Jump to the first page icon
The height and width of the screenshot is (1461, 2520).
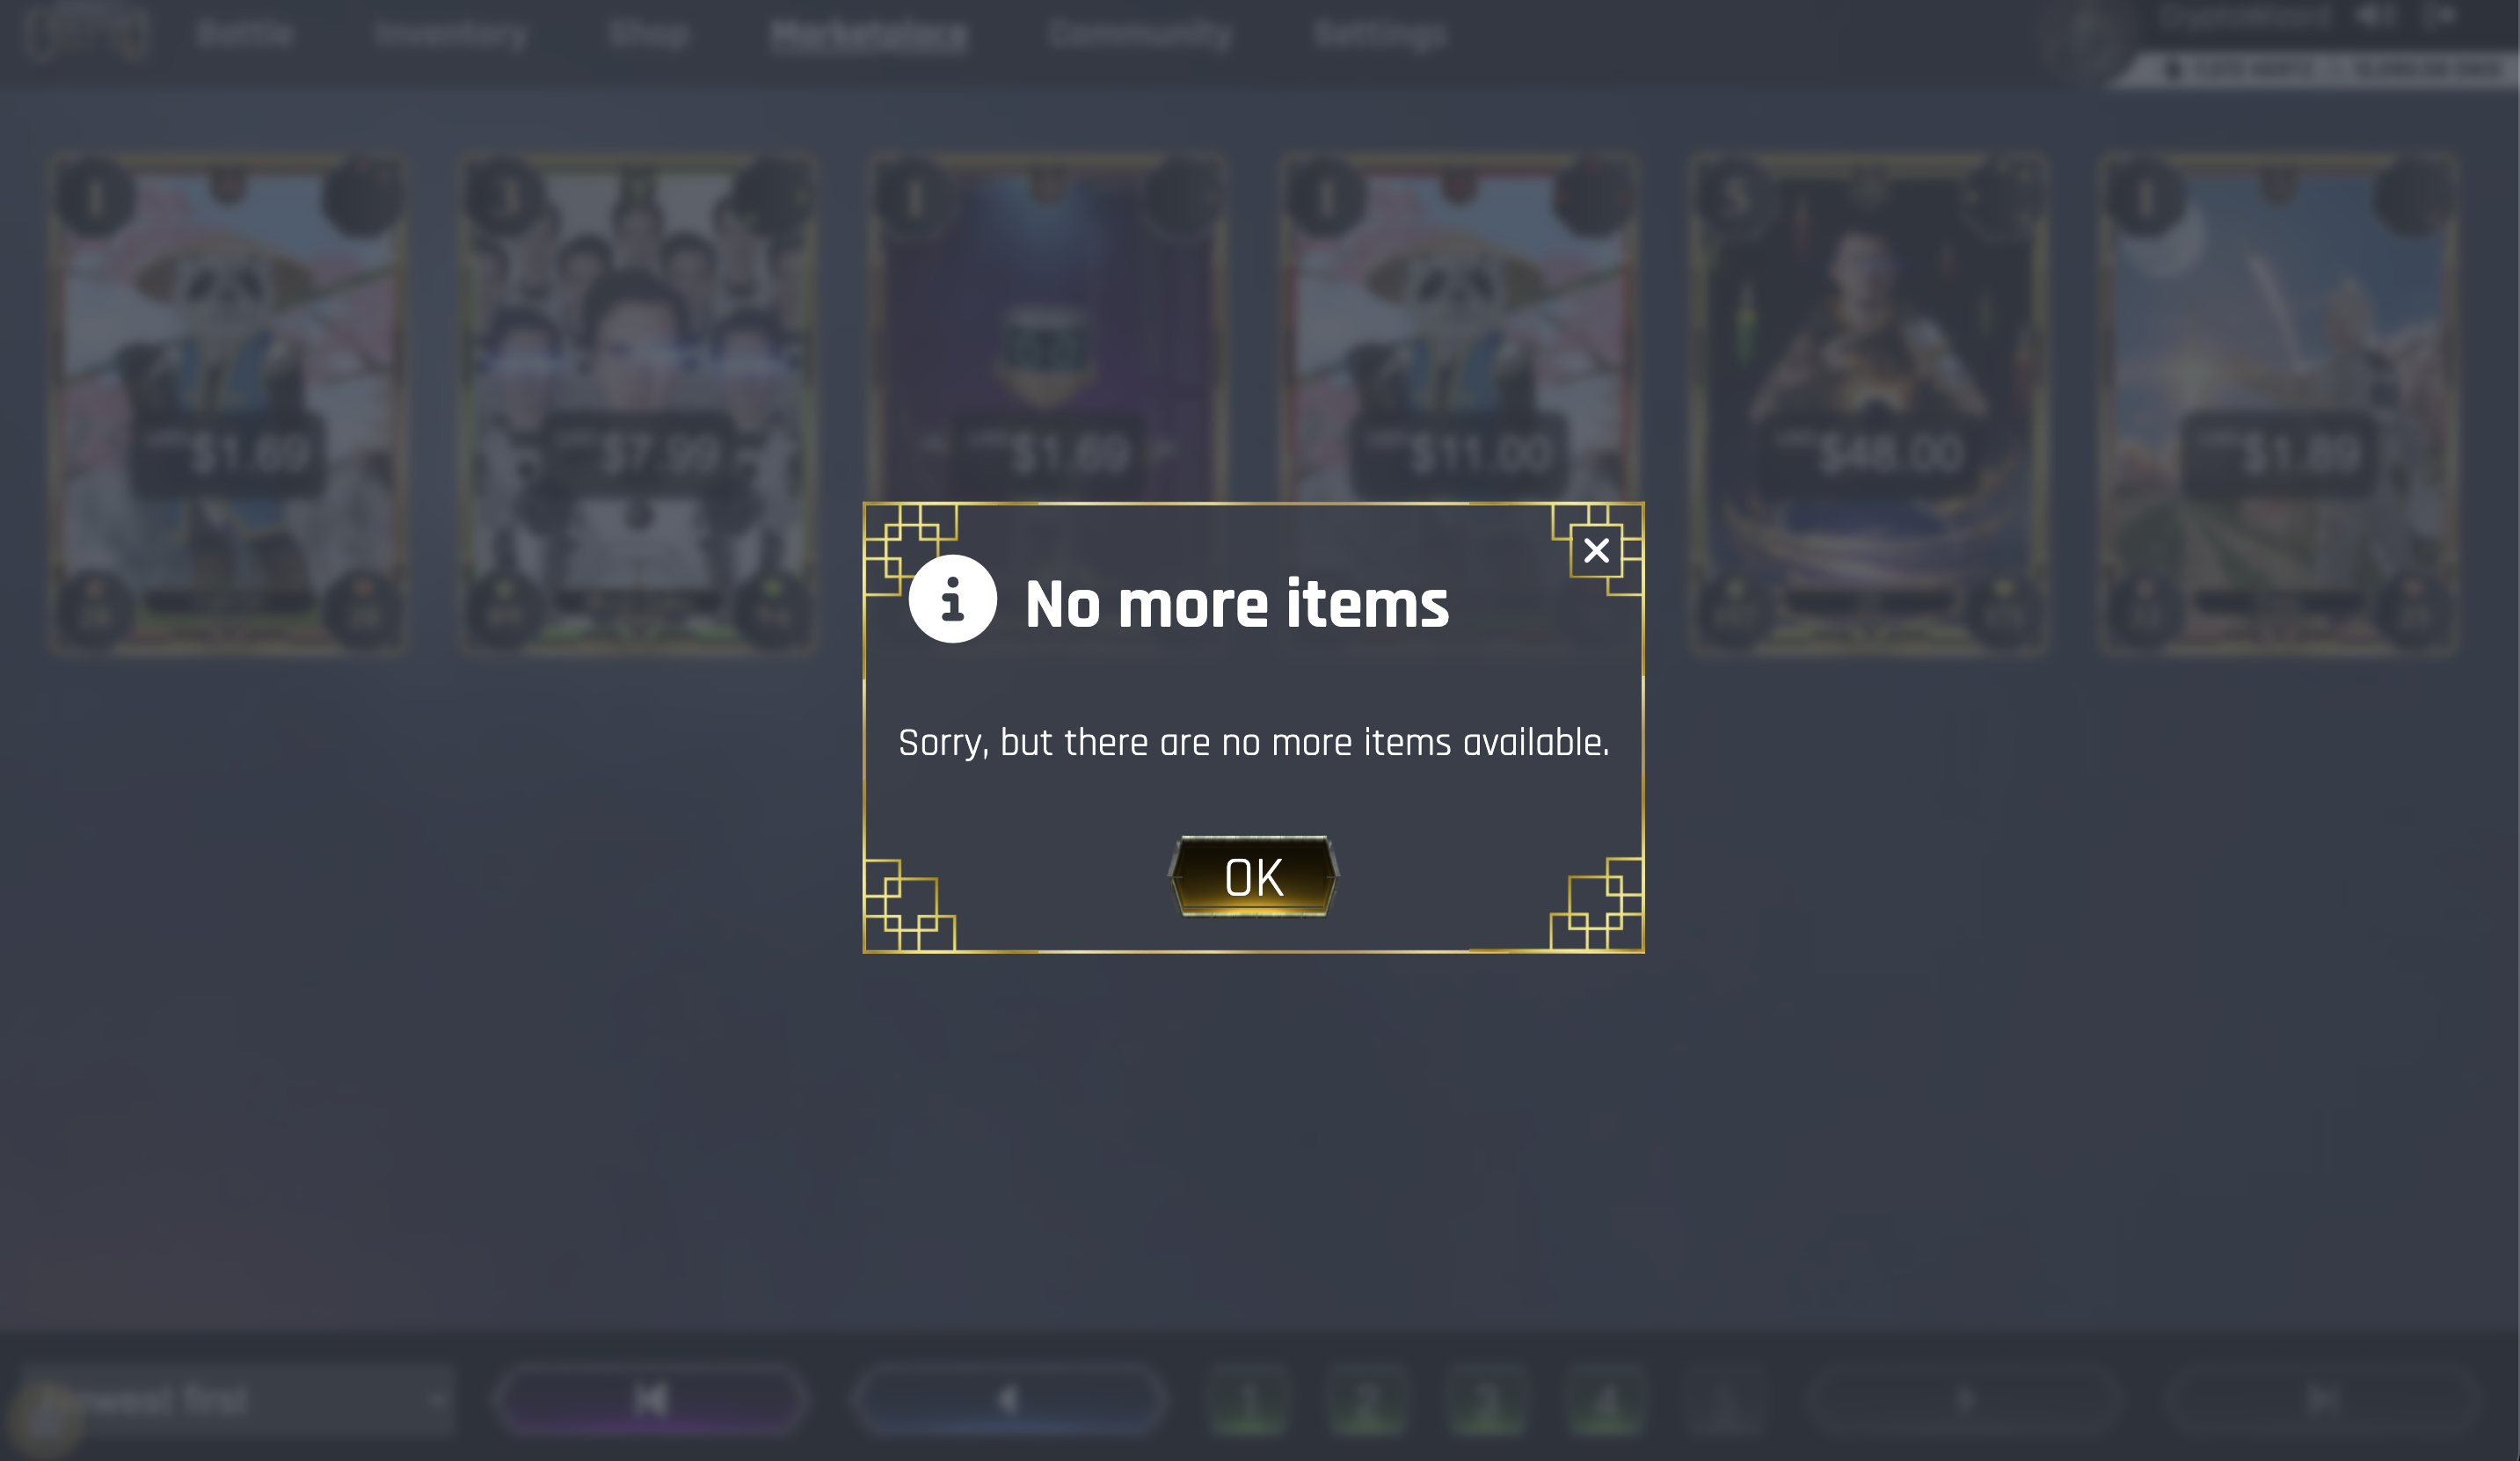(x=651, y=1399)
